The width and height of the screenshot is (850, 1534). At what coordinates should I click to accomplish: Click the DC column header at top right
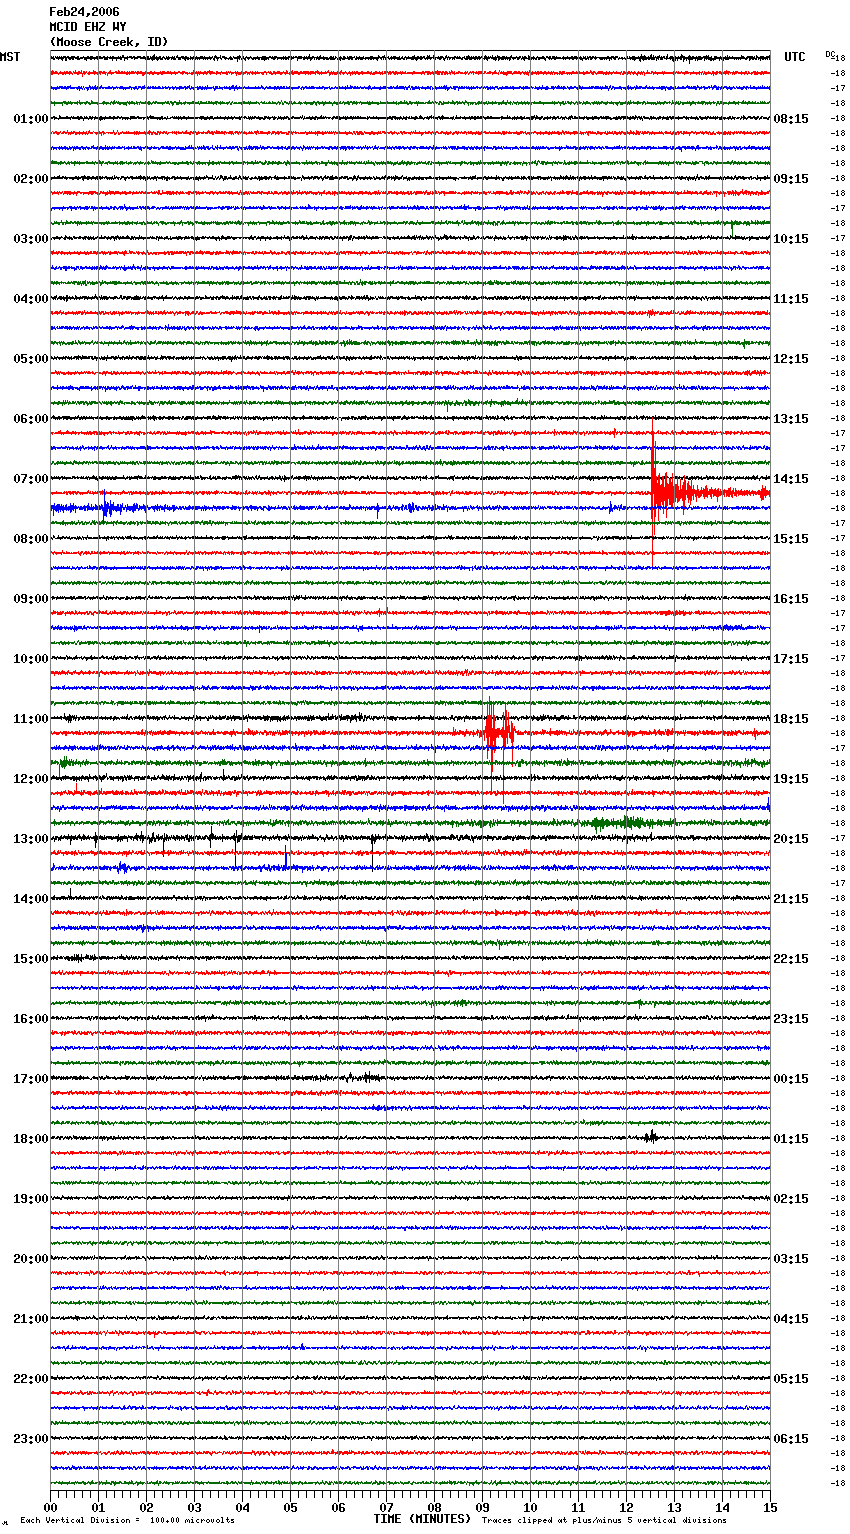[829, 53]
